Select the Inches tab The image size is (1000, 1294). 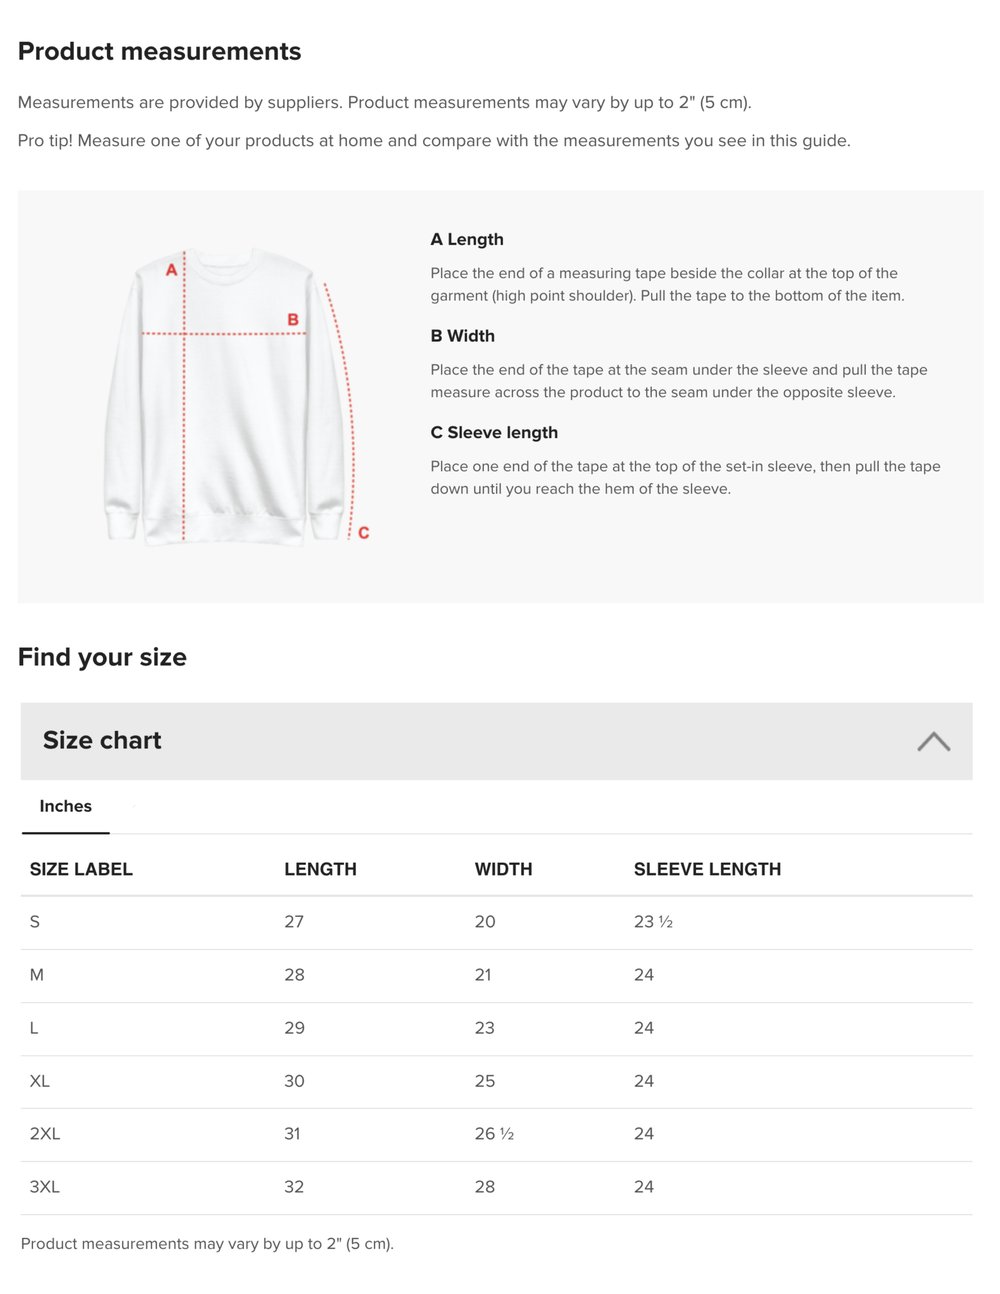[66, 807]
